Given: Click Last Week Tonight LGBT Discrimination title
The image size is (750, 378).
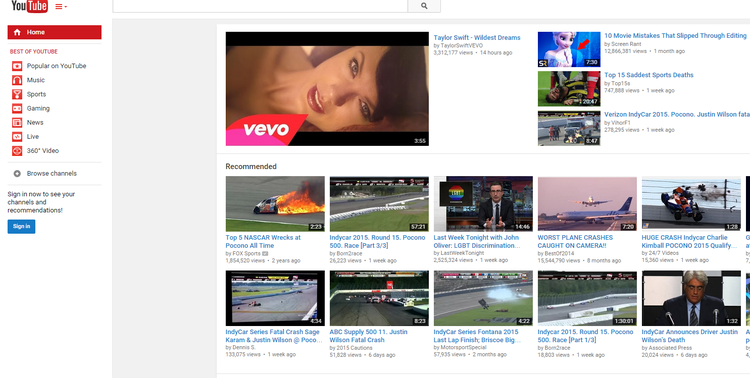Looking at the screenshot, I should tap(477, 242).
